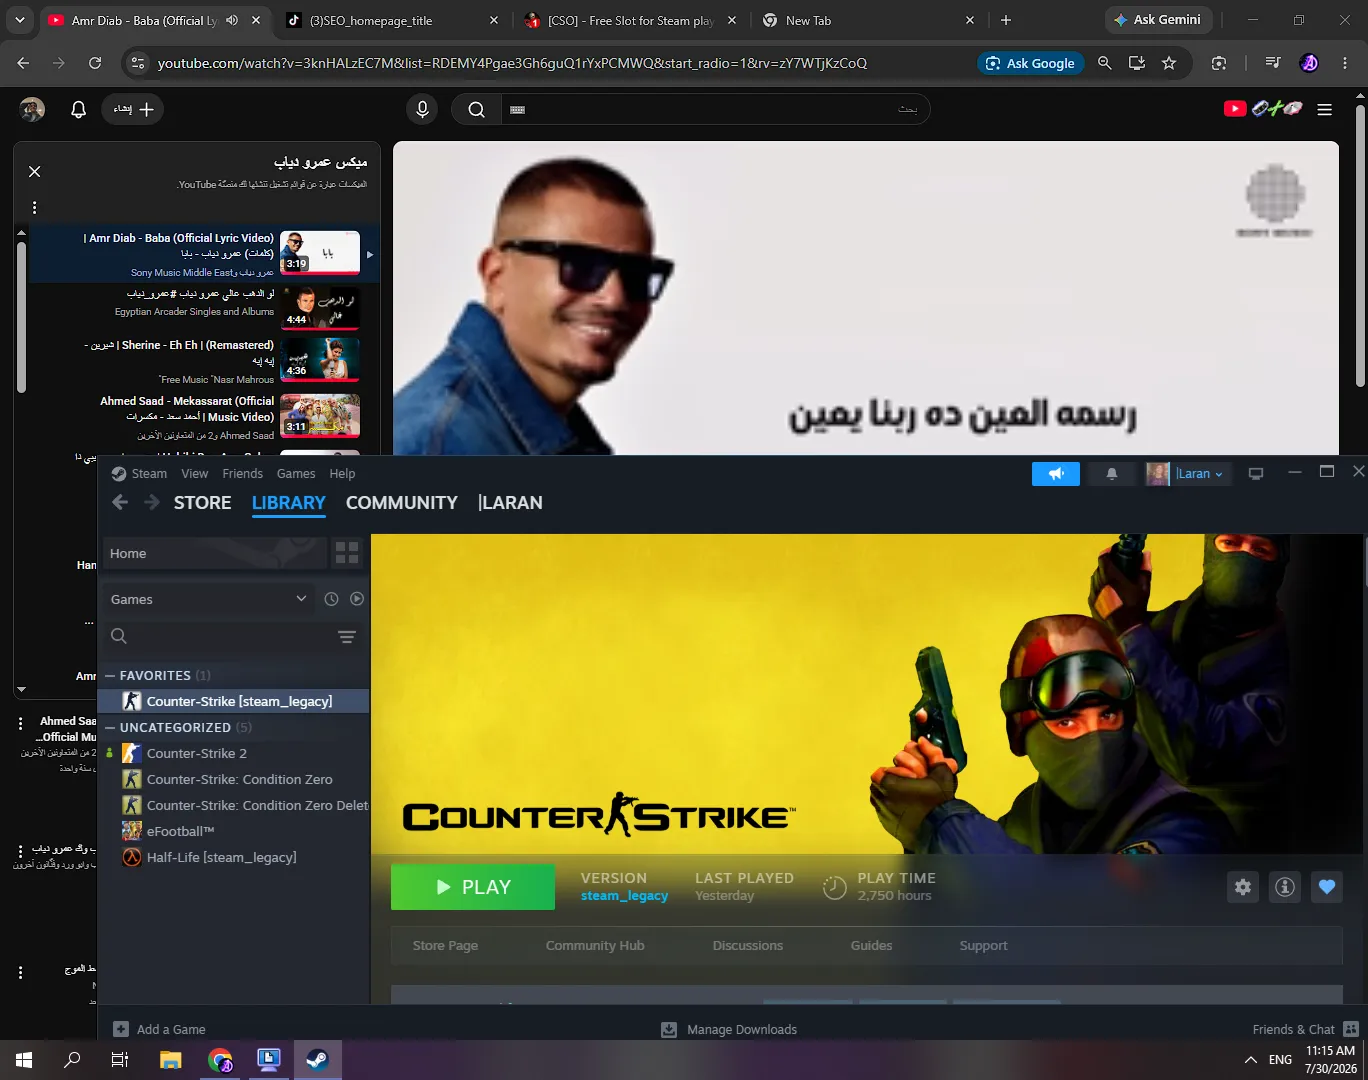
Task: Click the Ask Google button in address bar
Action: click(x=1031, y=63)
